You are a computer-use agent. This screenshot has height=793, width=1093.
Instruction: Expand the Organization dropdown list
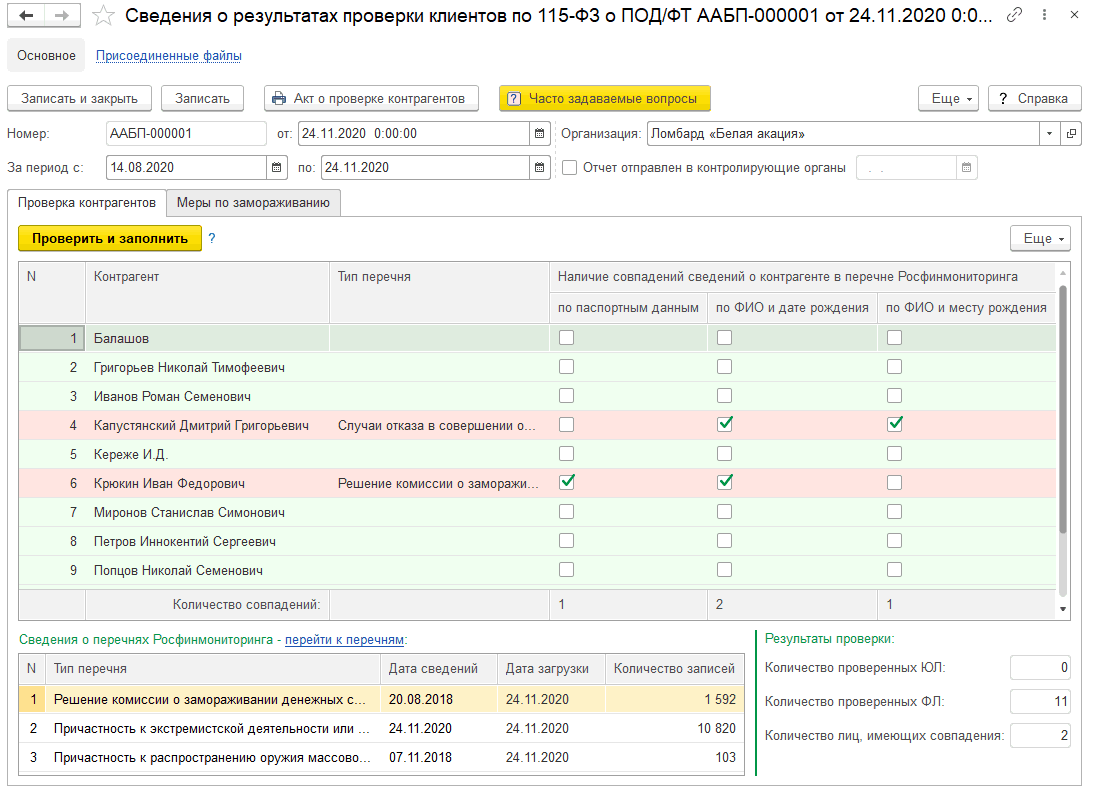click(x=1049, y=133)
